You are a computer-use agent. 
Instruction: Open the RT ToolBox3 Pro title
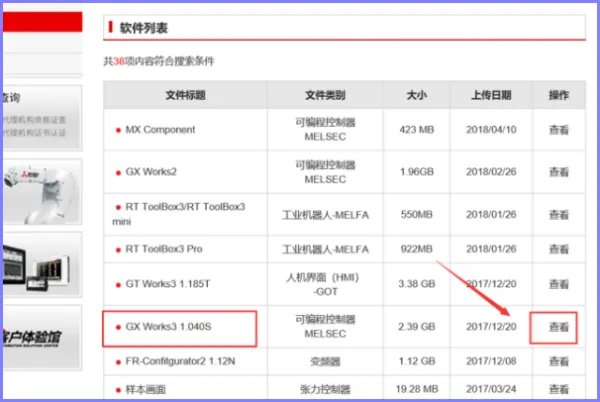tap(164, 249)
